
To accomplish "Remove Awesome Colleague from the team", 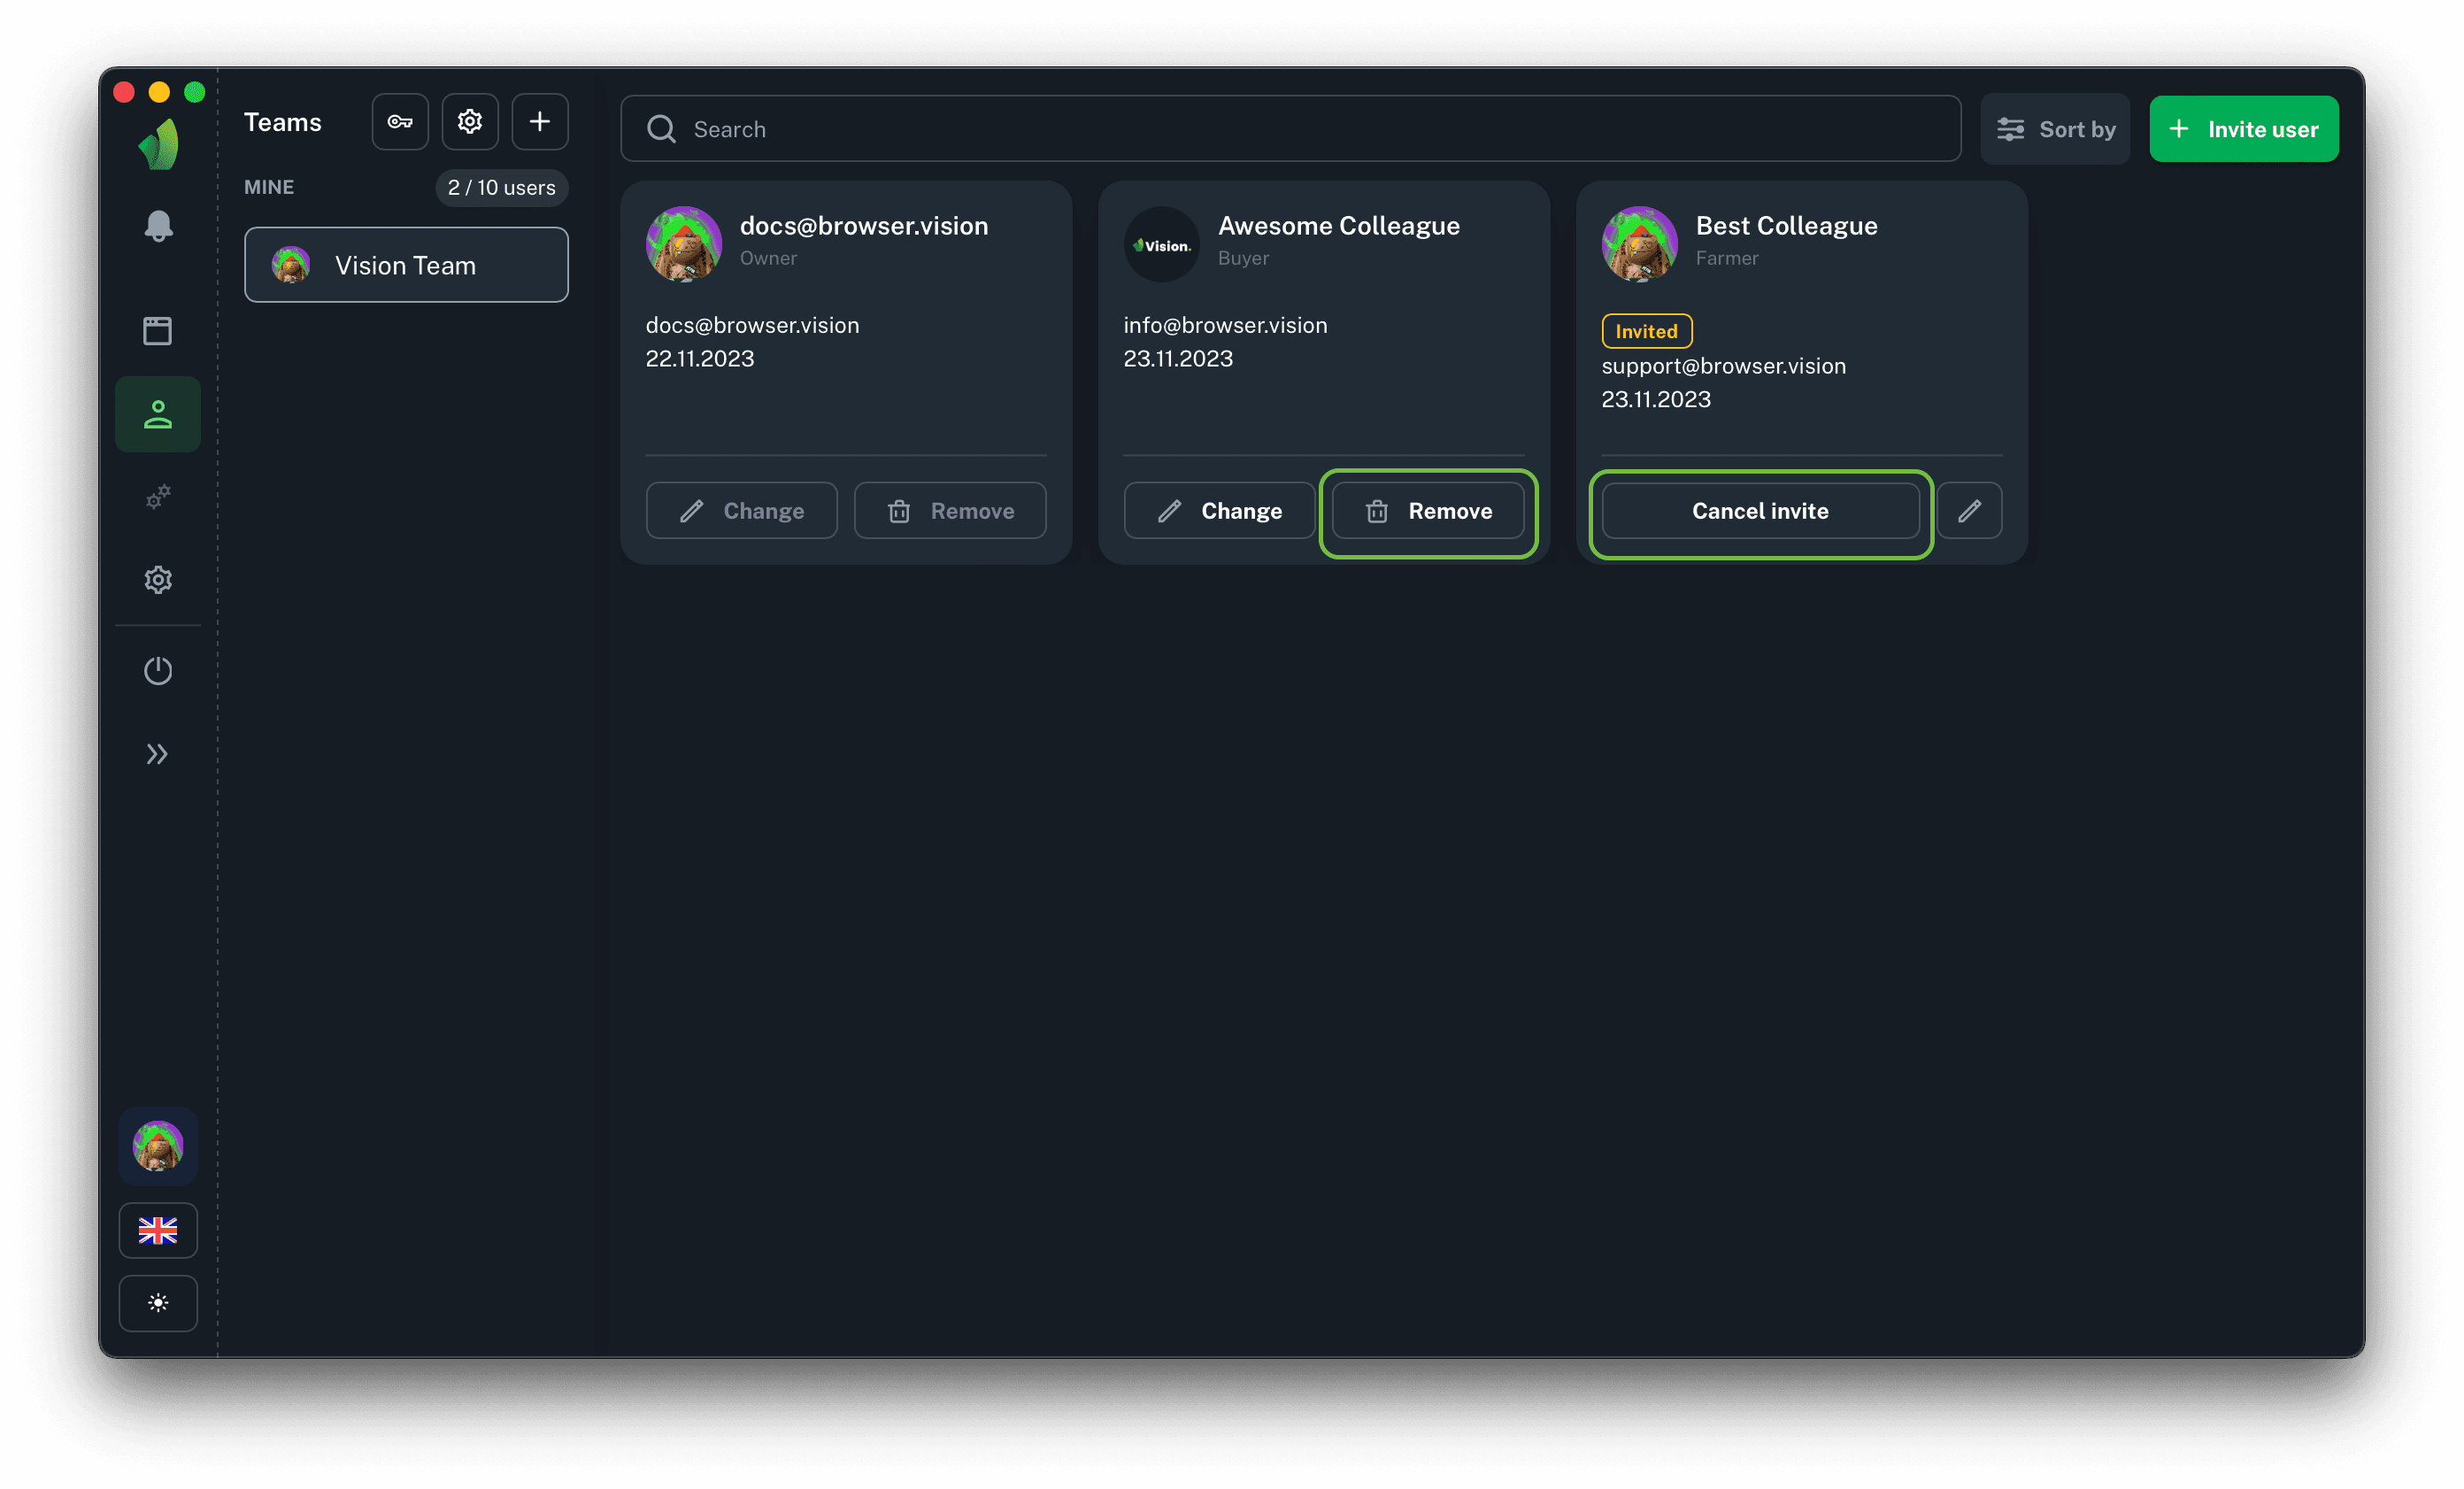I will (x=1428, y=511).
